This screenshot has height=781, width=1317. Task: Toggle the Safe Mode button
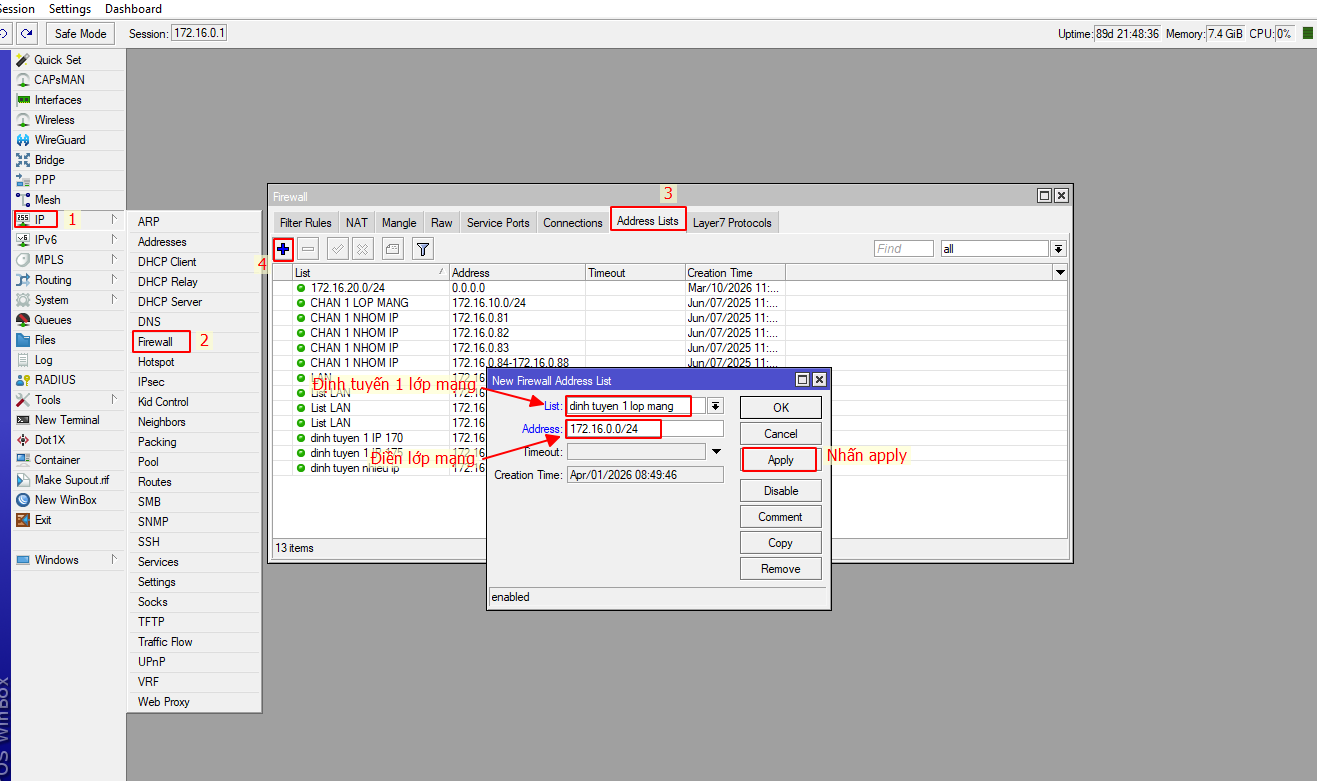click(80, 33)
